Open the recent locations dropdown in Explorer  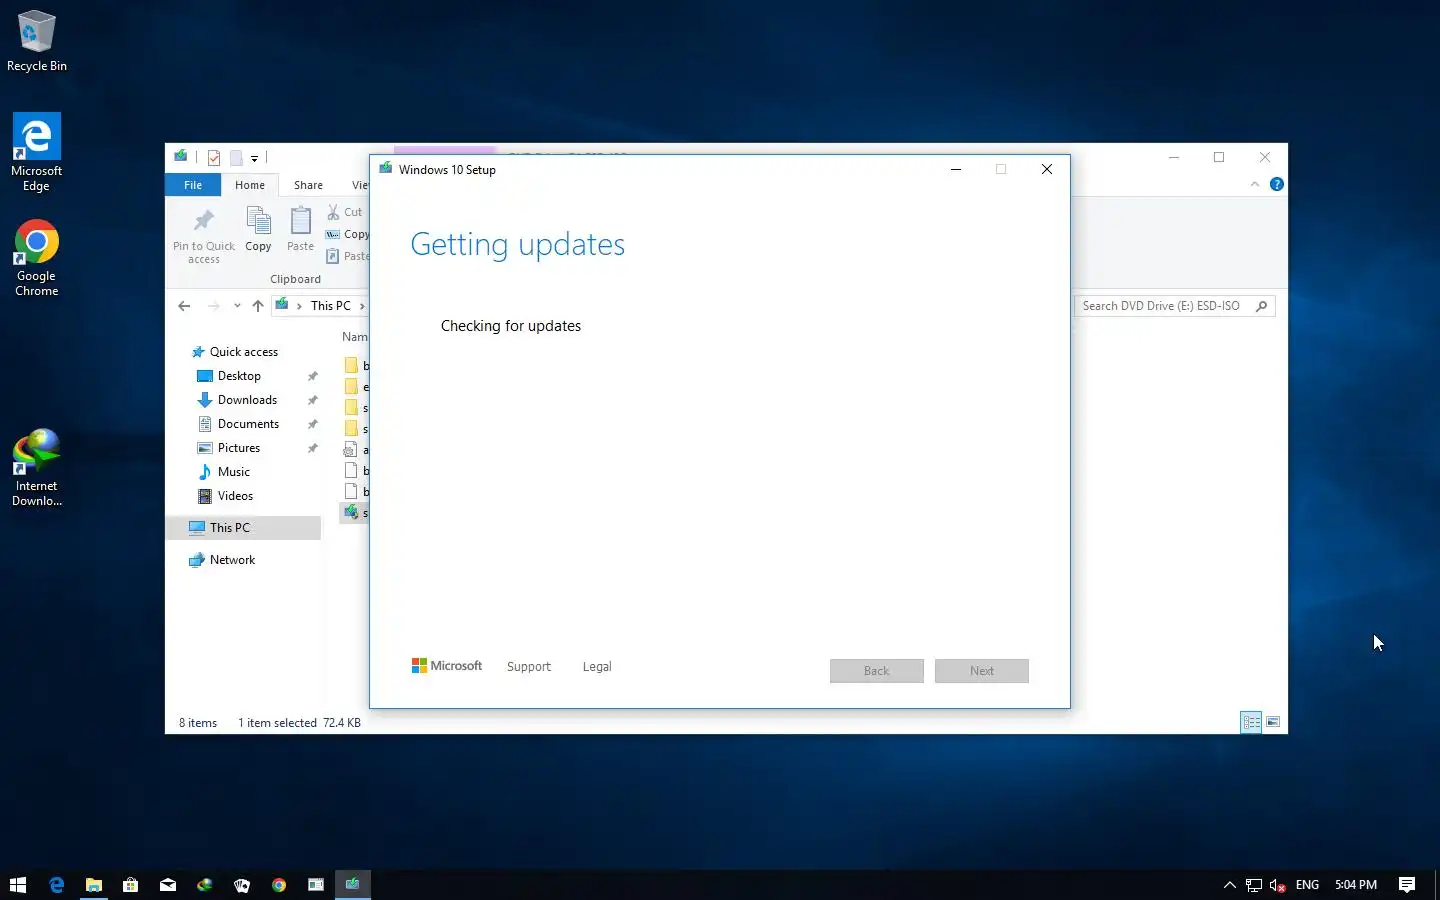click(237, 306)
